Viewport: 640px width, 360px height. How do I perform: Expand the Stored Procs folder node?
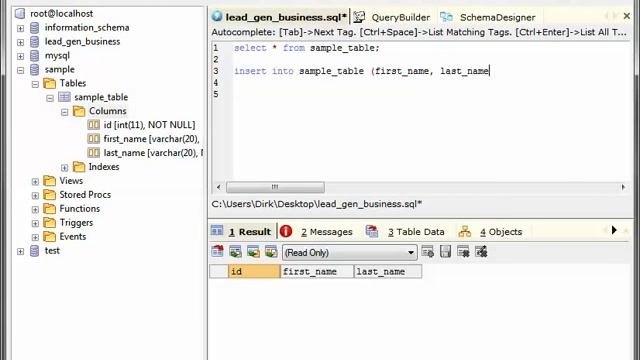coord(35,196)
